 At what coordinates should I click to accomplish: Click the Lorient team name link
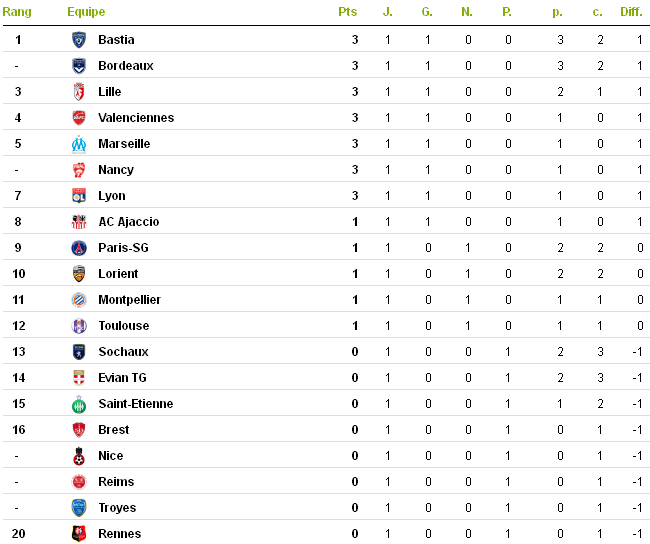(118, 274)
